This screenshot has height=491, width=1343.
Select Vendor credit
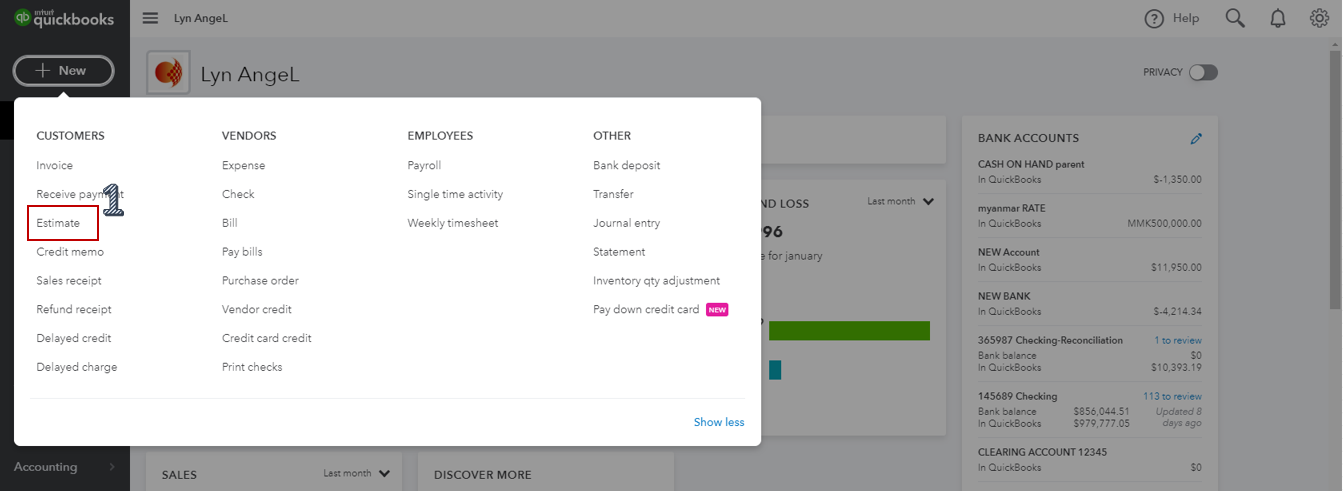pyautogui.click(x=257, y=310)
